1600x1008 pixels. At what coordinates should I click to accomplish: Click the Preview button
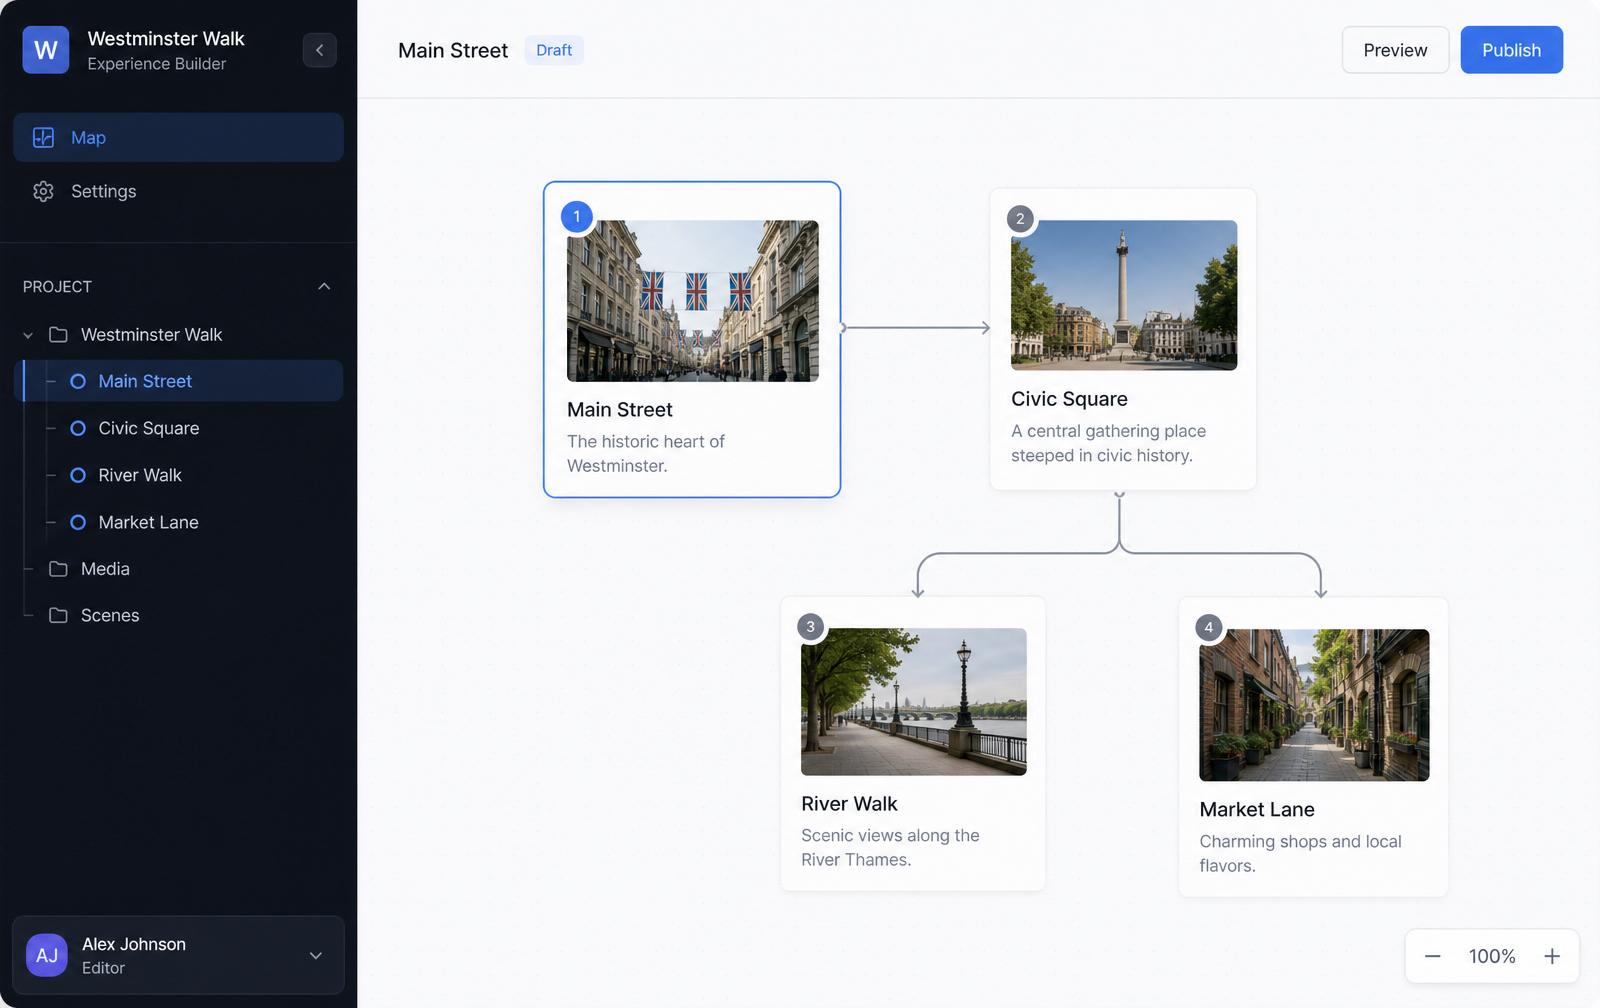tap(1395, 50)
